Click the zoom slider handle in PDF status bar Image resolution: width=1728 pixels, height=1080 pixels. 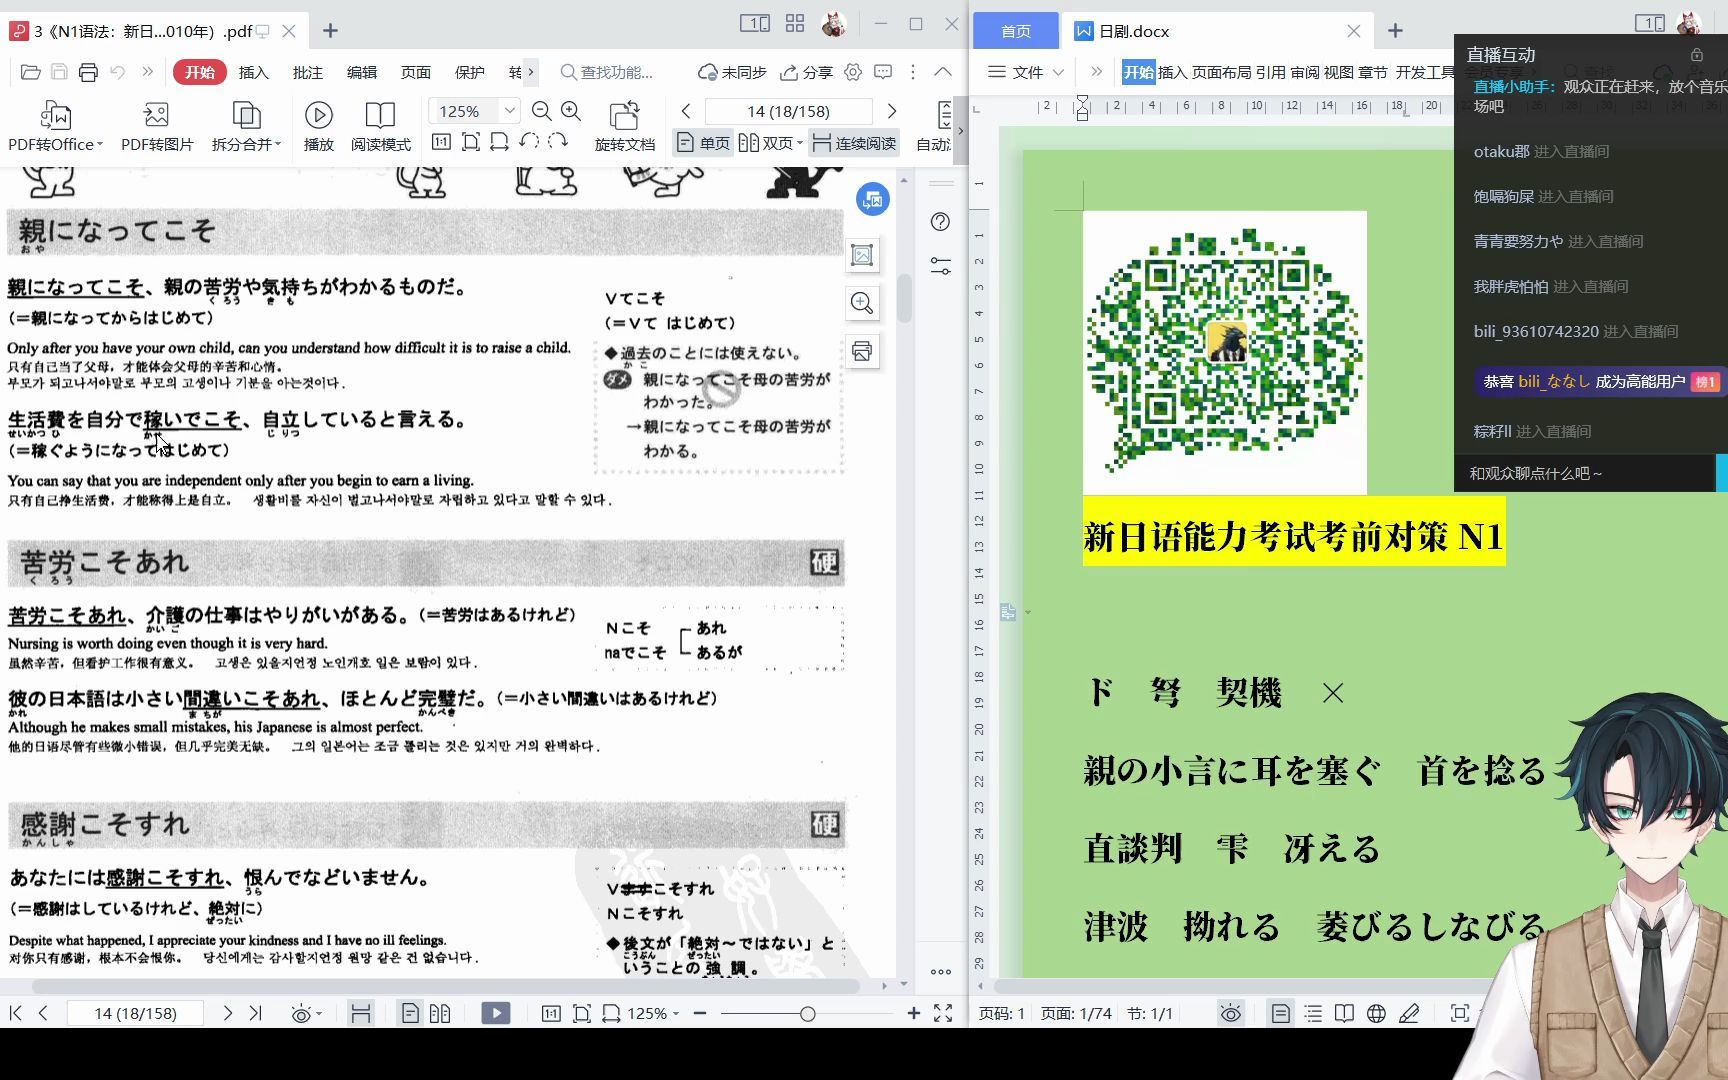807,1014
